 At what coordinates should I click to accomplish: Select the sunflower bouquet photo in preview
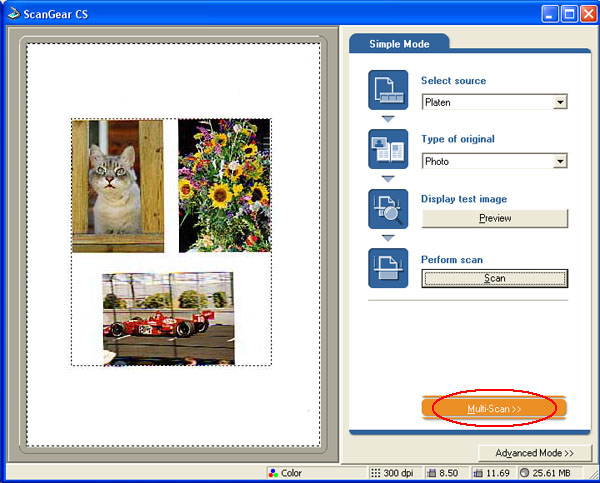coord(225,186)
